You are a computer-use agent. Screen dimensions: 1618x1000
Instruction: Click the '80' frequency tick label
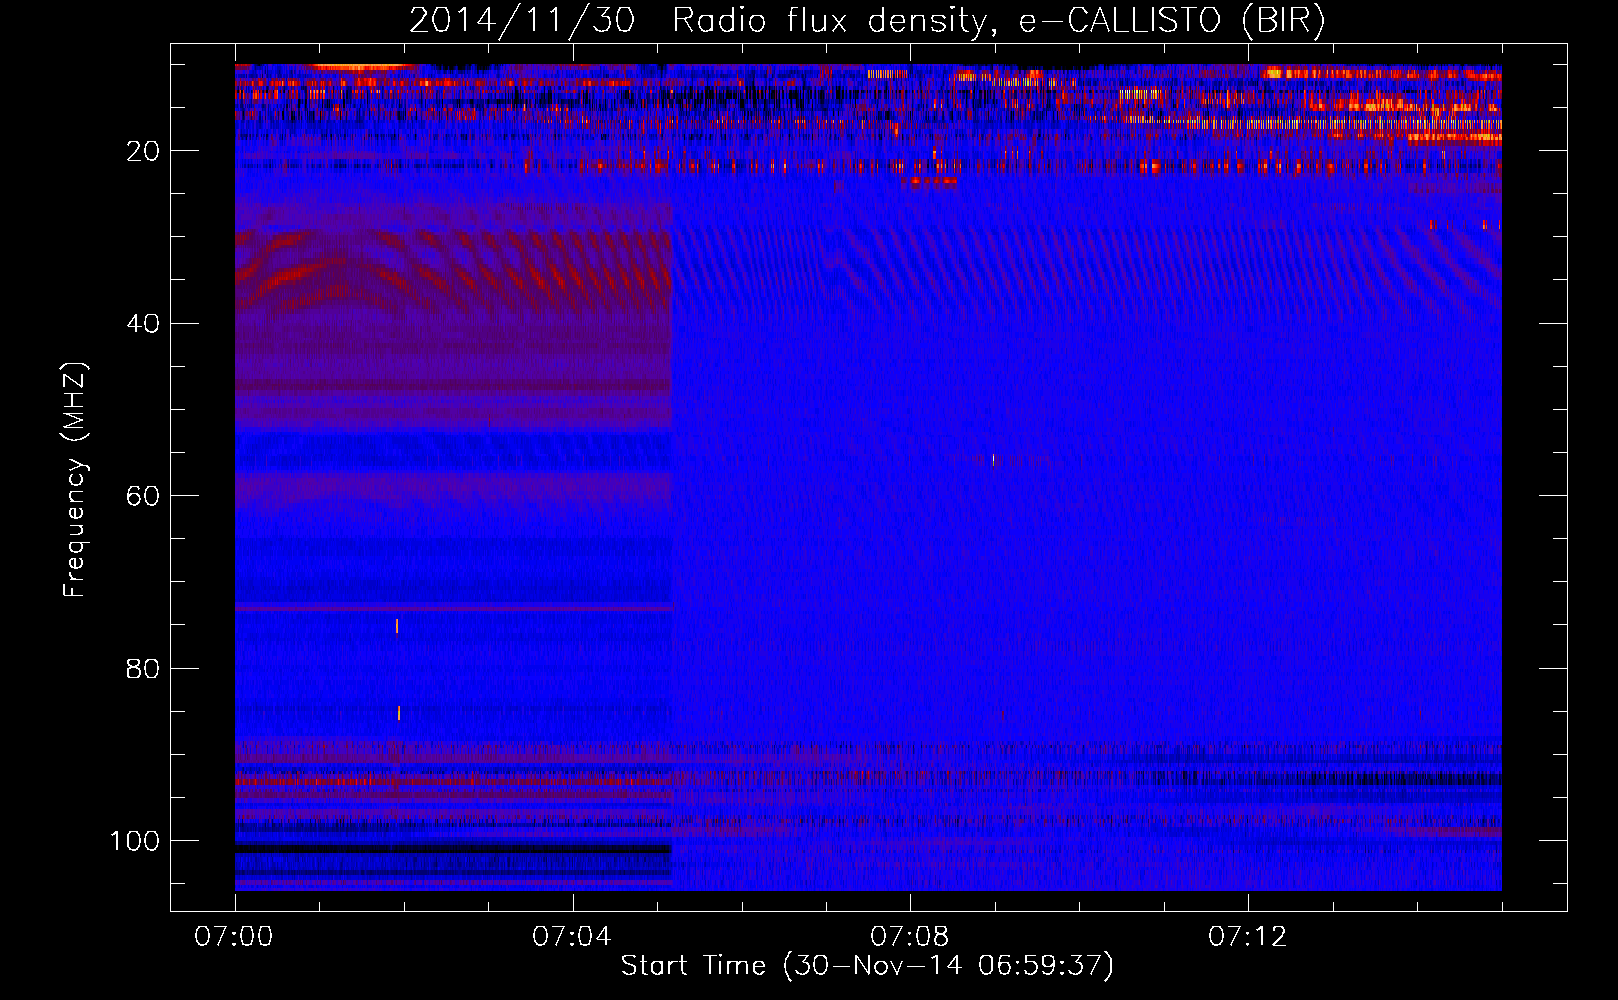pyautogui.click(x=144, y=669)
